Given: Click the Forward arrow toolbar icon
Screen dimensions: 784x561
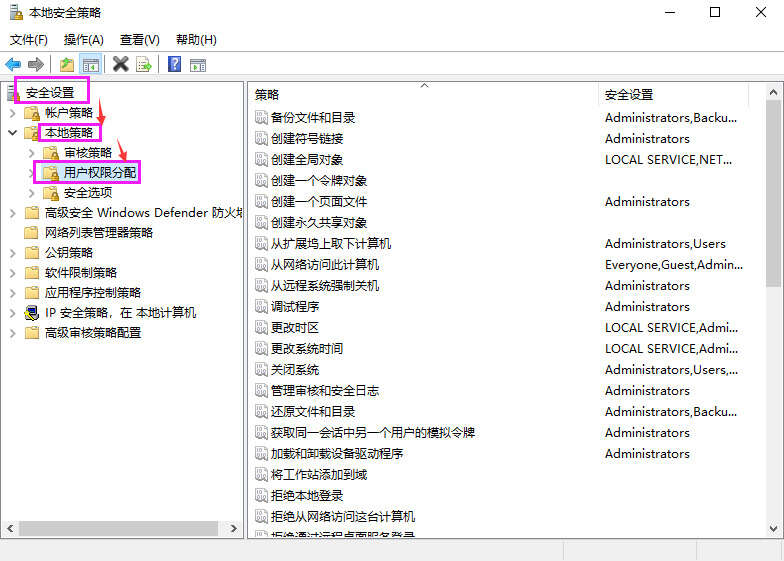Looking at the screenshot, I should click(36, 64).
